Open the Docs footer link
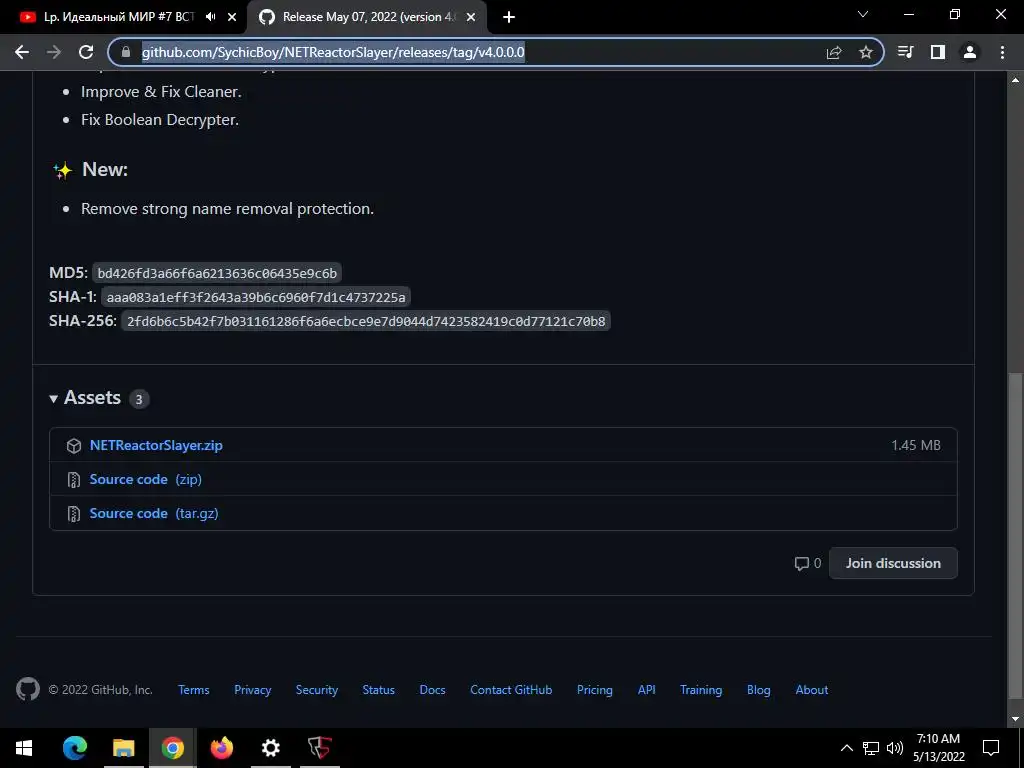 tap(432, 690)
